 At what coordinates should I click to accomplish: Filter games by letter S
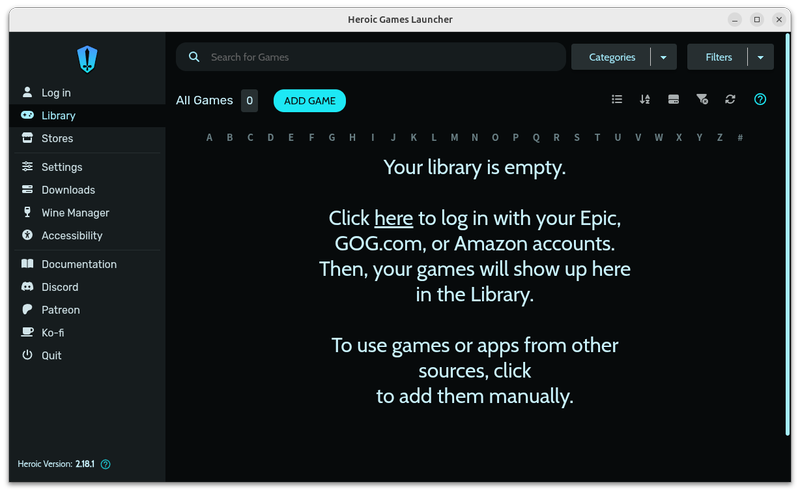pyautogui.click(x=577, y=137)
